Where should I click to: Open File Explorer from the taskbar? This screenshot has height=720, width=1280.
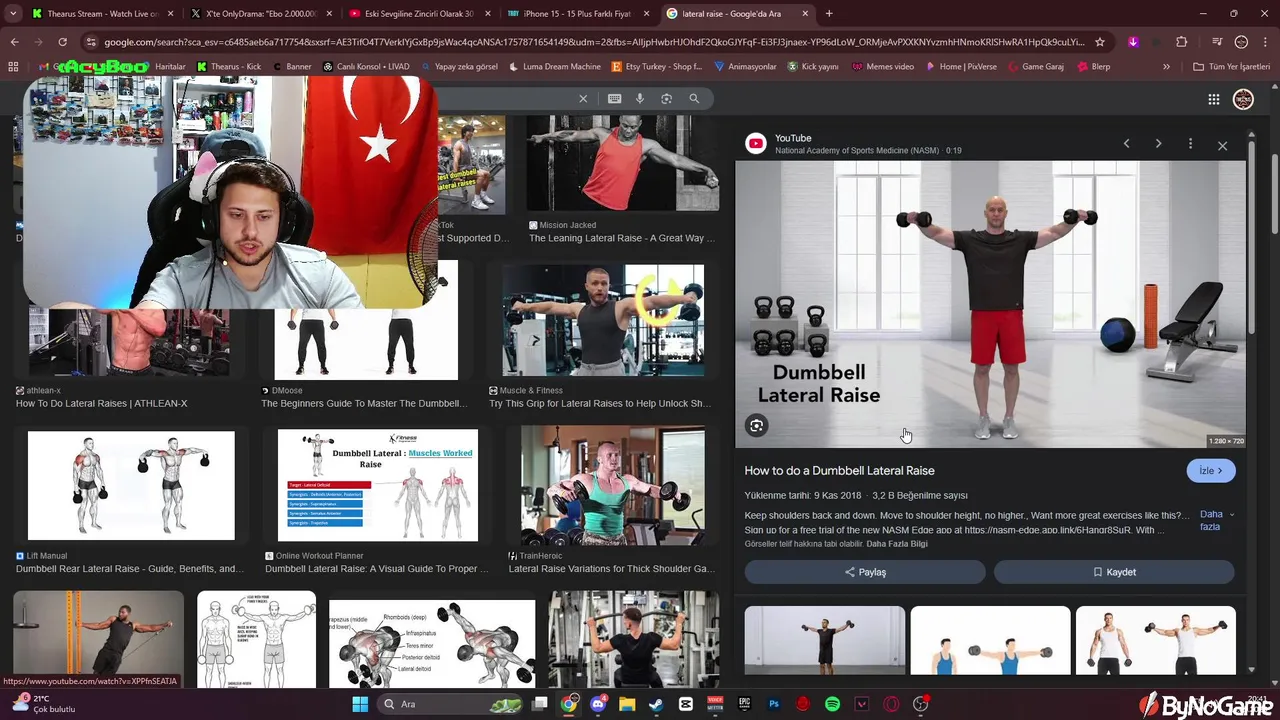point(627,704)
